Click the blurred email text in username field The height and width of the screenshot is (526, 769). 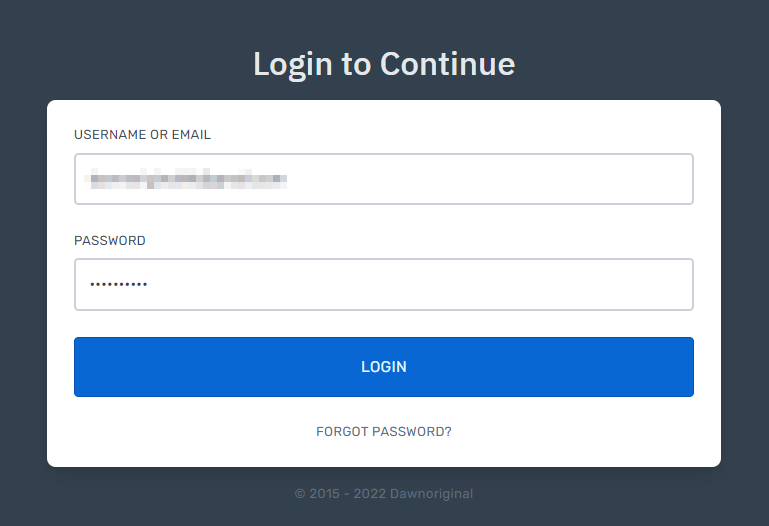click(186, 179)
